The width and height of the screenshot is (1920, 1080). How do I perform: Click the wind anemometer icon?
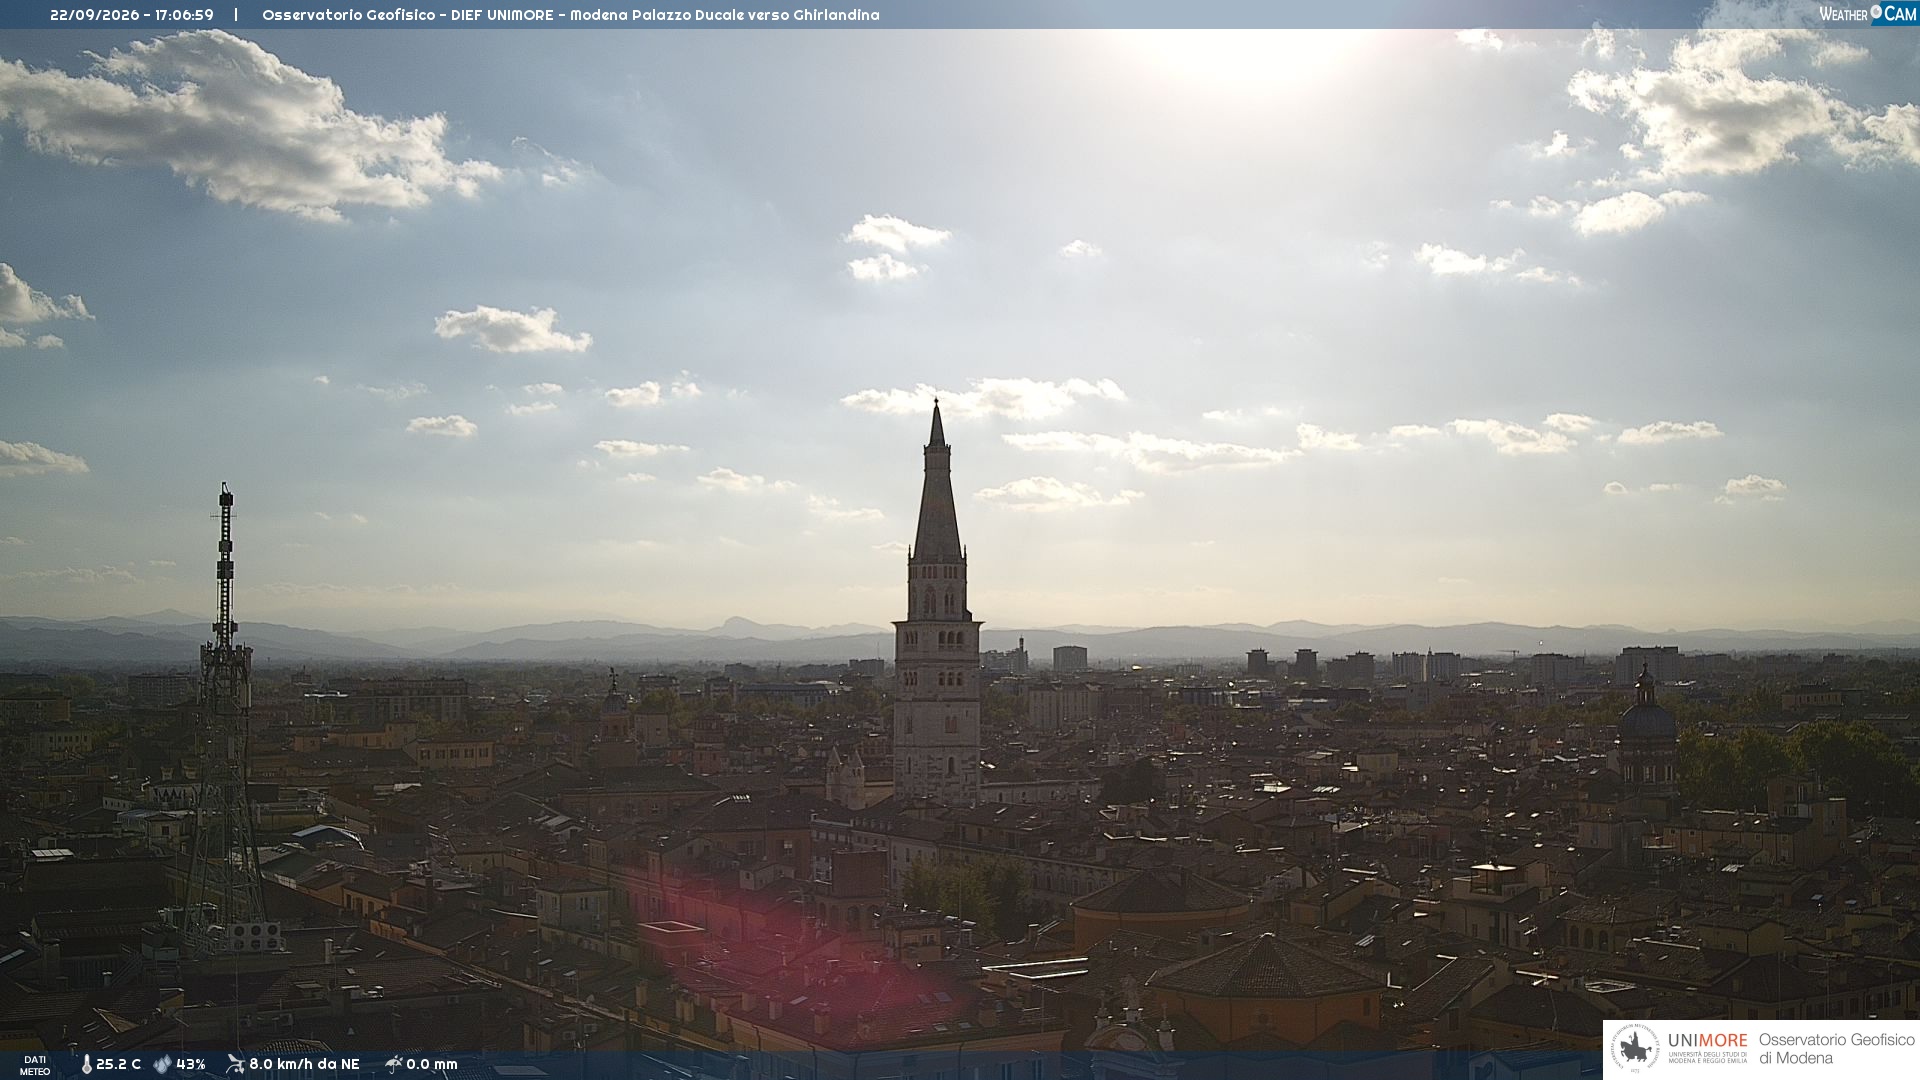tap(235, 1064)
